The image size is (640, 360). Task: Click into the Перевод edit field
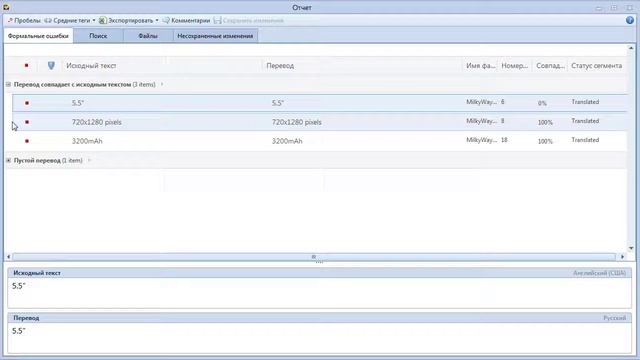click(x=319, y=338)
